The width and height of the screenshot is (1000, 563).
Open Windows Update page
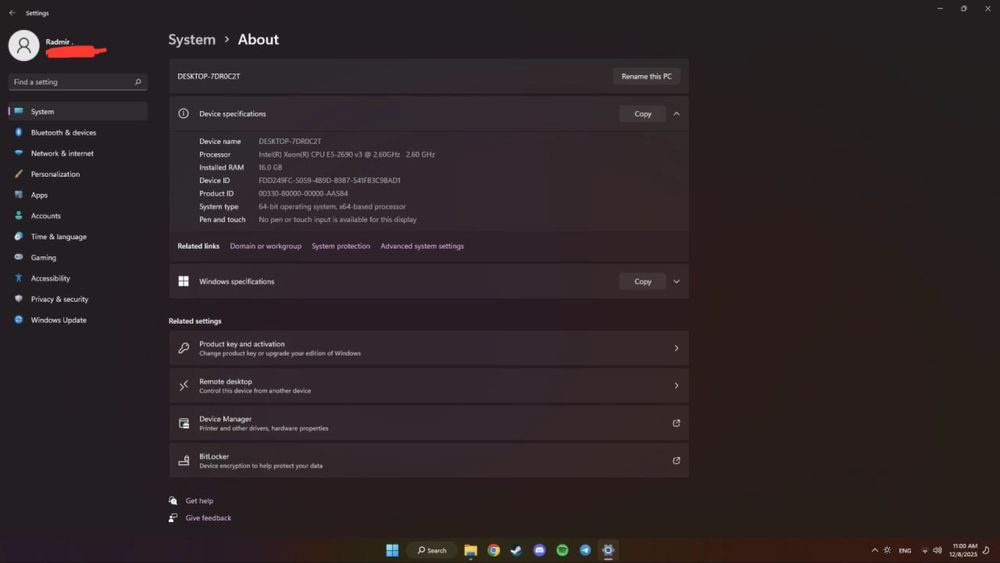pyautogui.click(x=78, y=320)
